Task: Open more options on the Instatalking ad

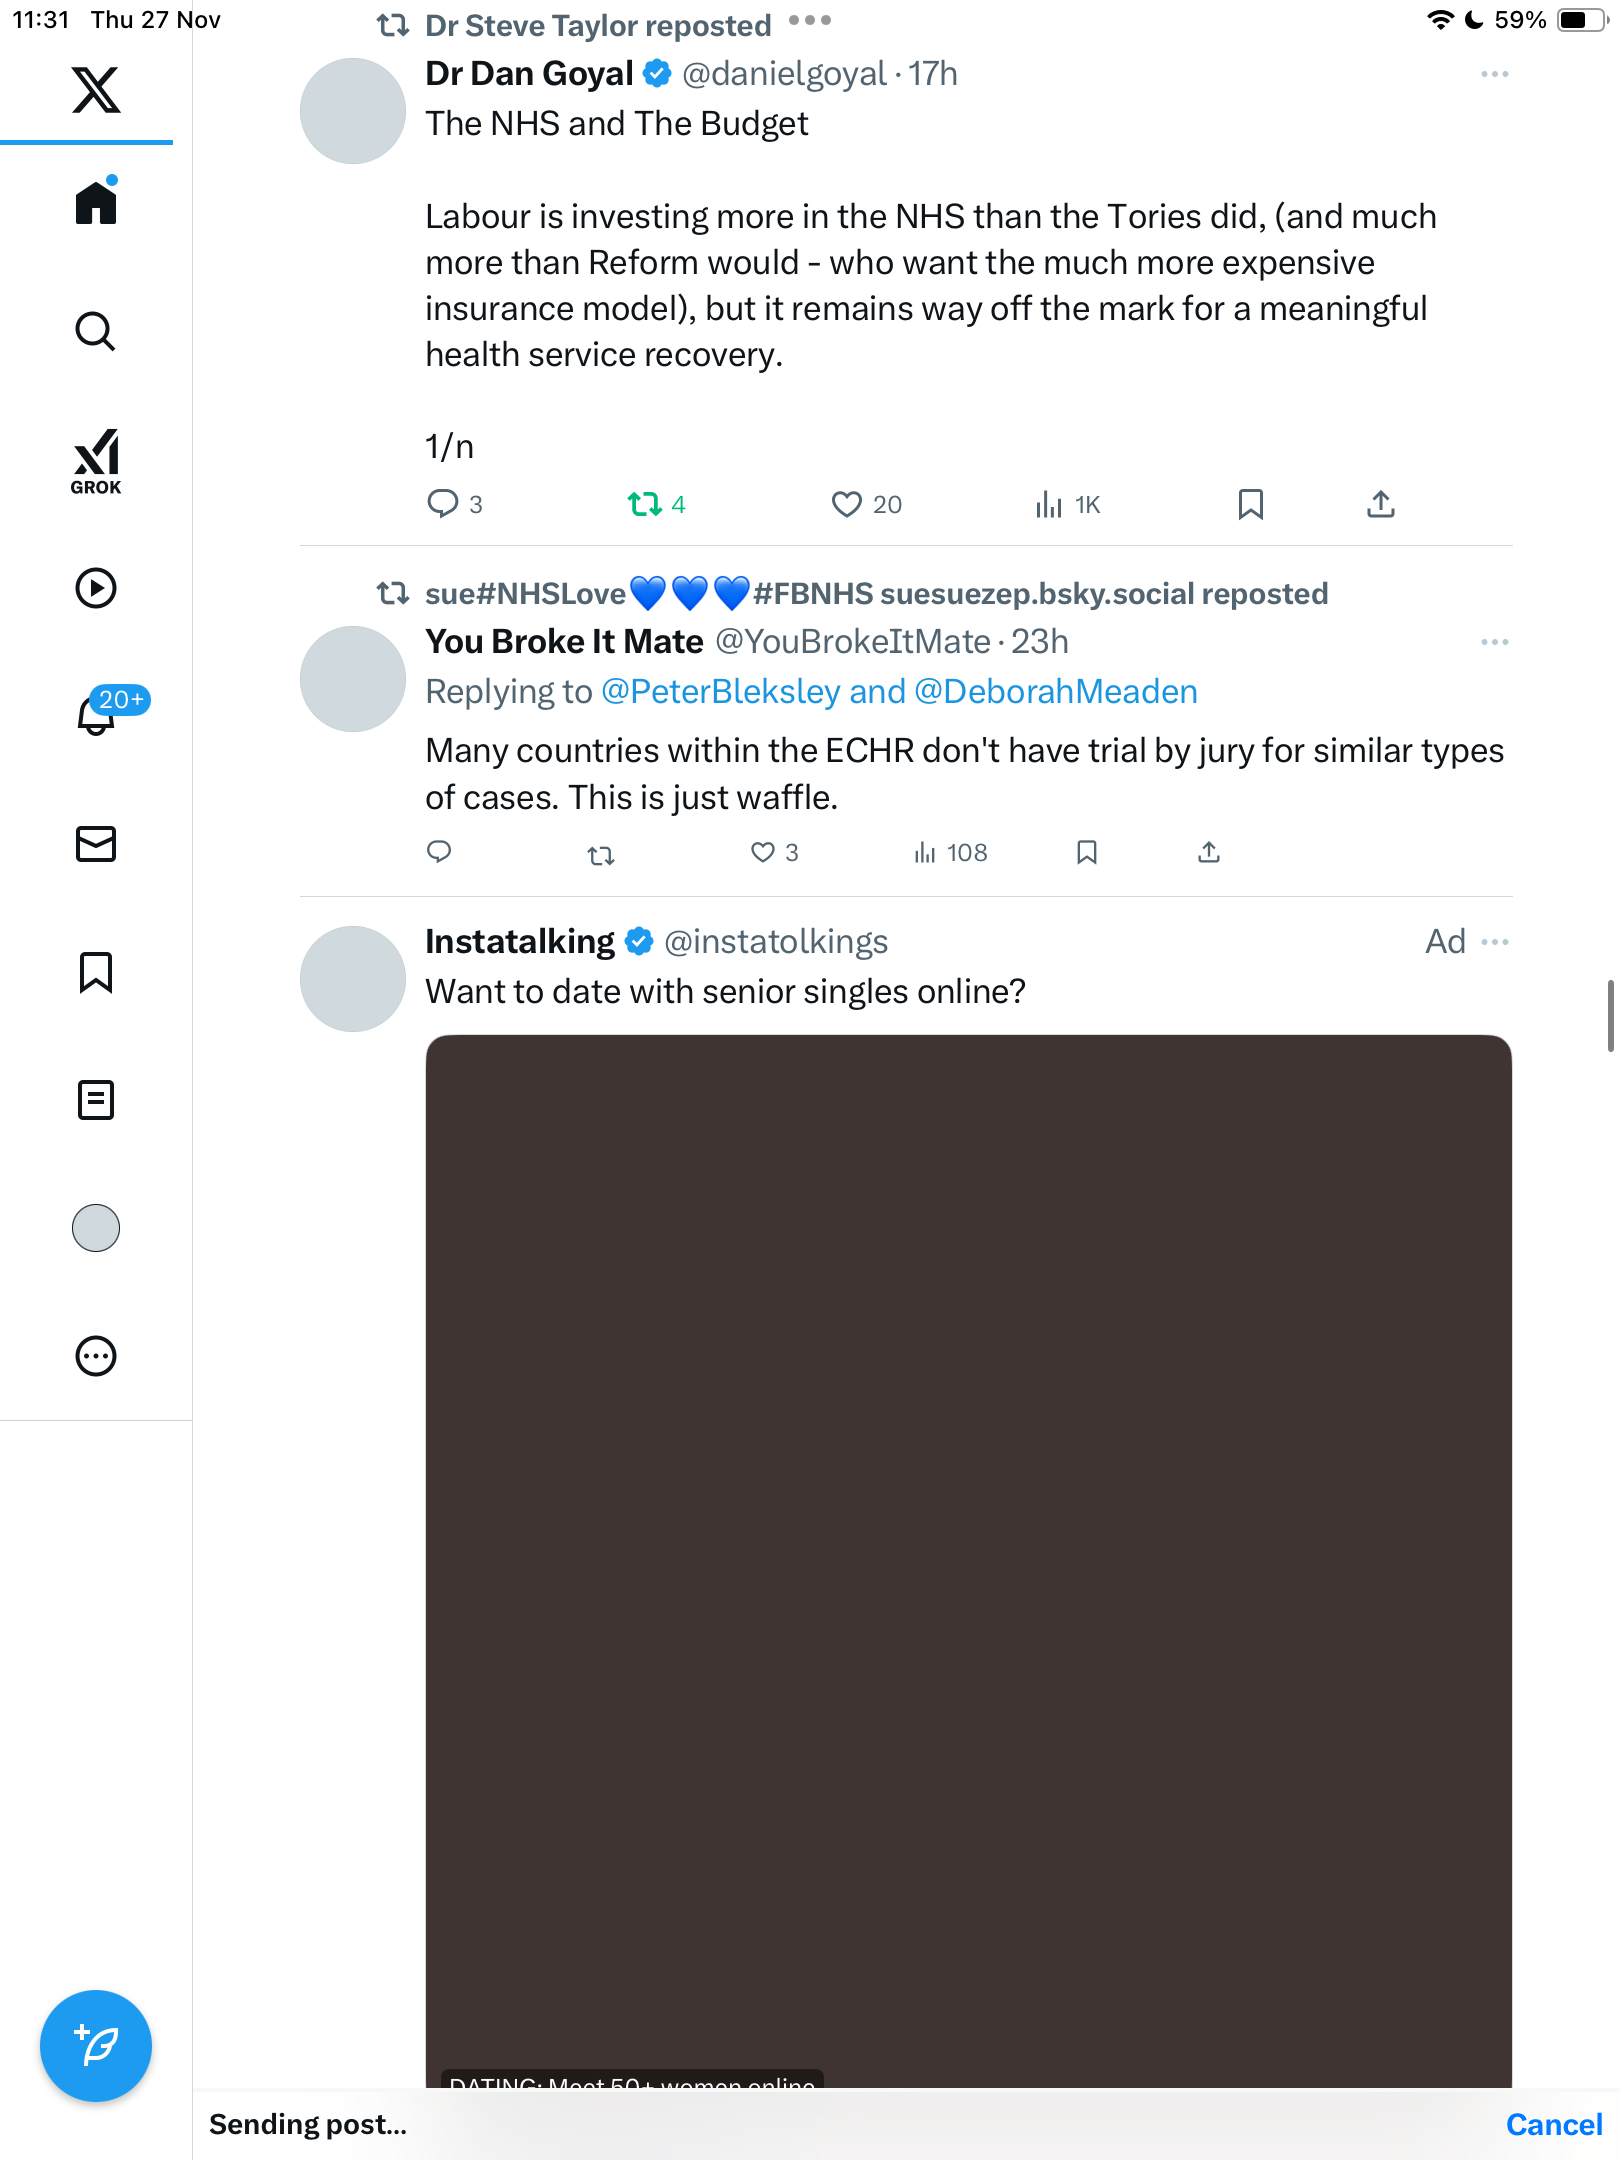Action: tap(1495, 942)
